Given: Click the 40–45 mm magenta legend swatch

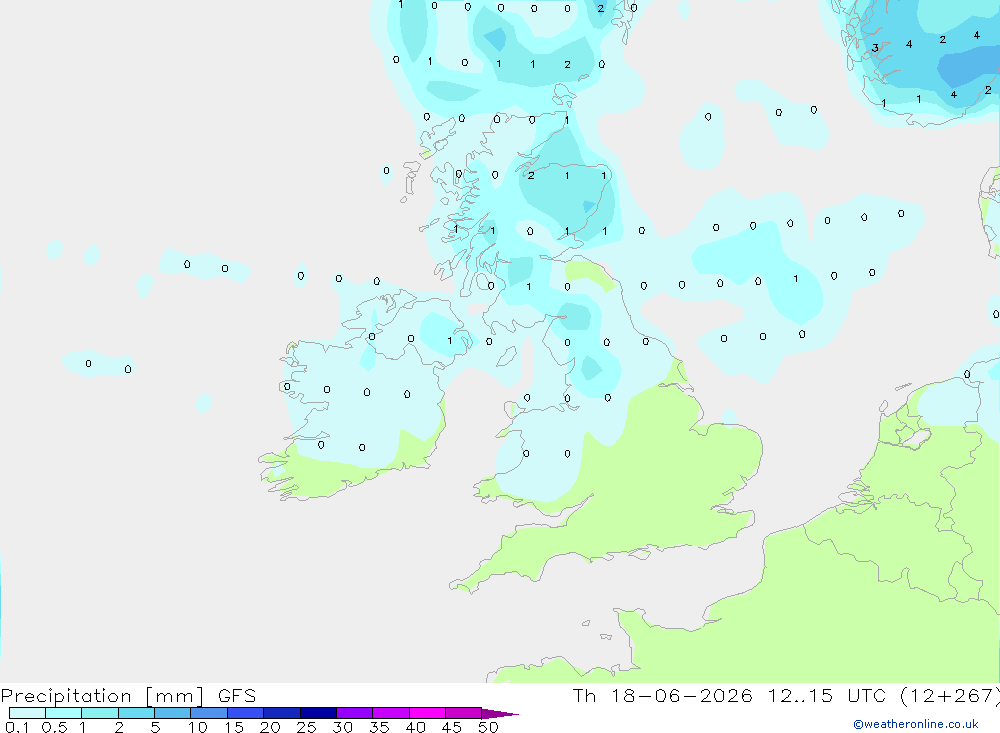Looking at the screenshot, I should click(427, 713).
